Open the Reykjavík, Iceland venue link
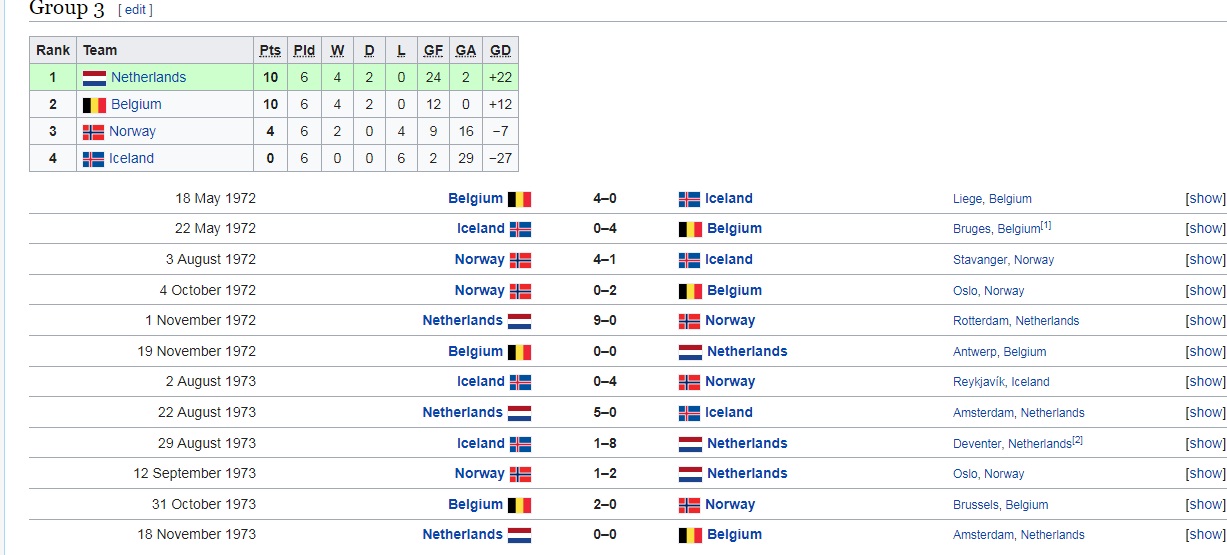Image resolution: width=1227 pixels, height=555 pixels. pos(1001,382)
